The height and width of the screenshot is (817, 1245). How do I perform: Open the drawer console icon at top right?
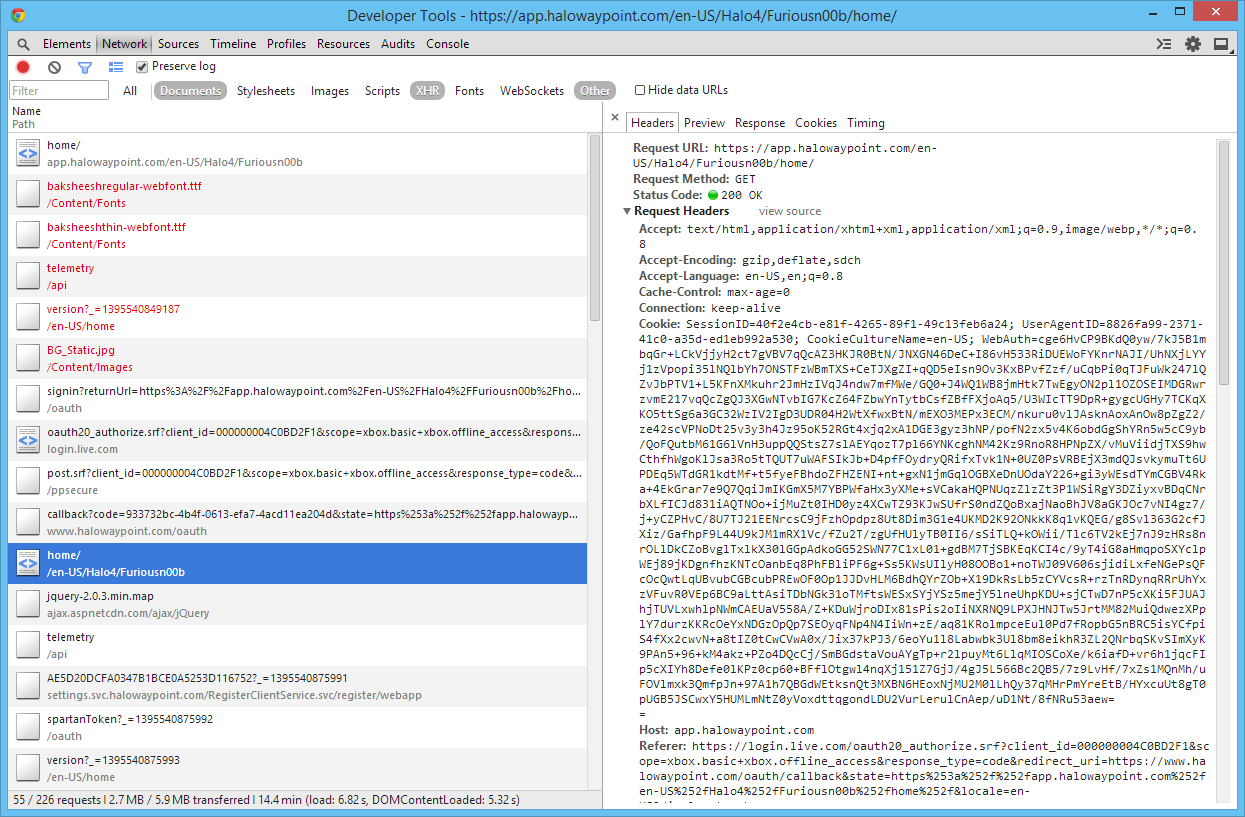click(1163, 44)
